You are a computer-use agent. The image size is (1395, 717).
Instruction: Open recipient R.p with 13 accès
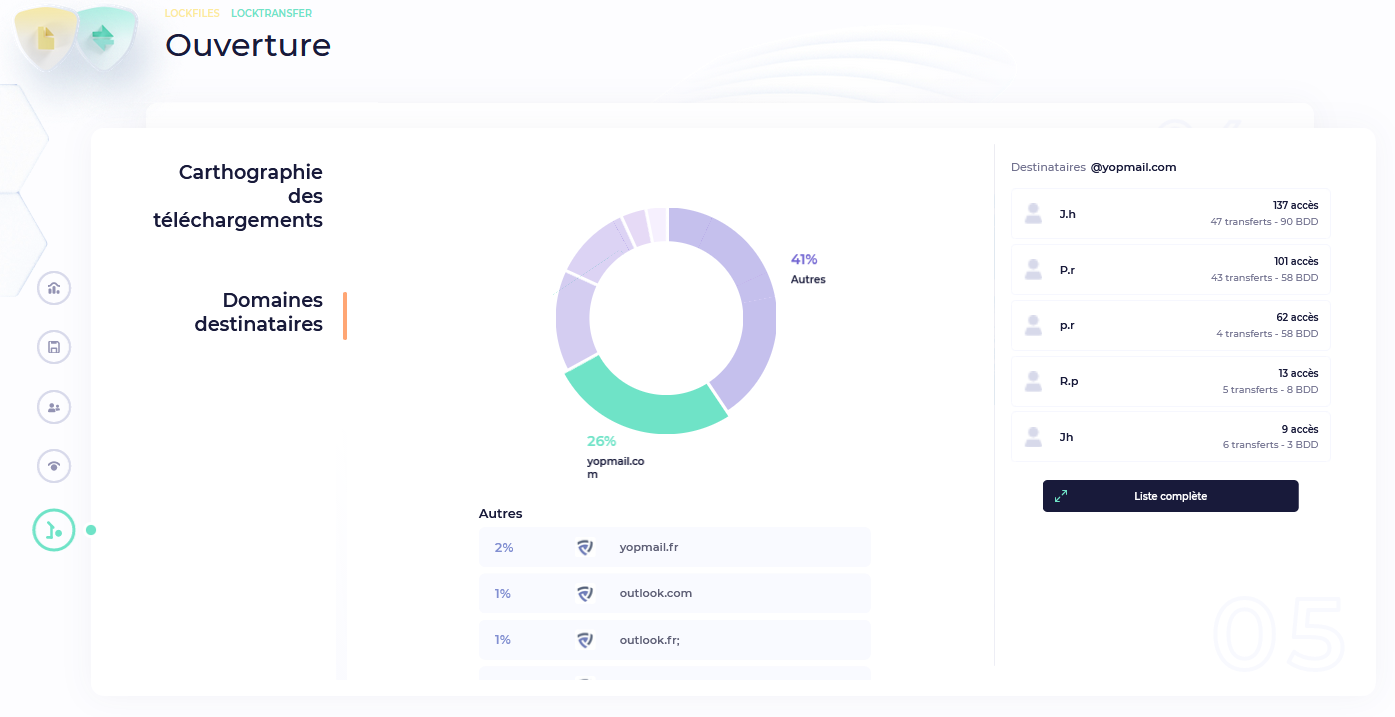tap(1170, 381)
